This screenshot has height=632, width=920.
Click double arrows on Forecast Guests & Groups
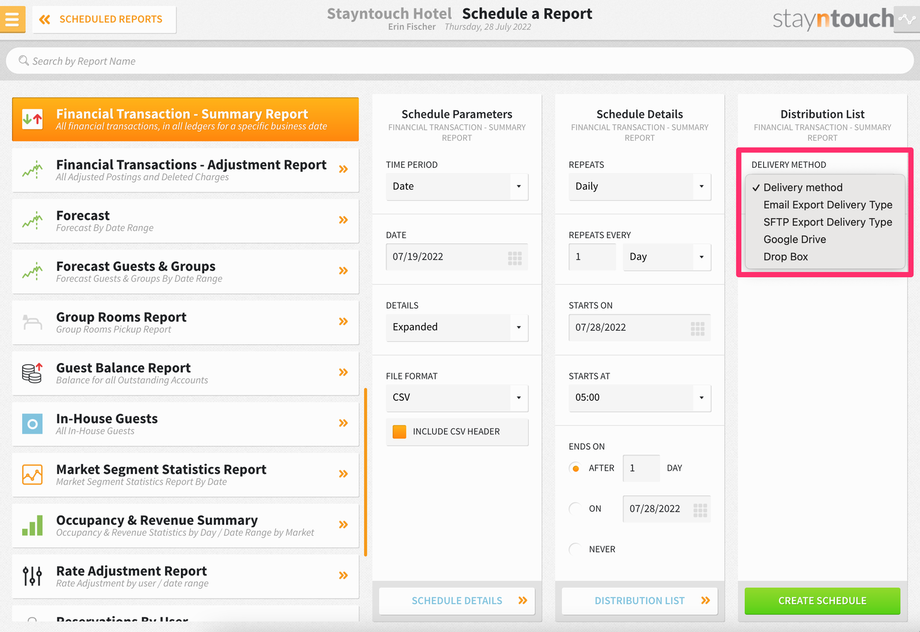coord(343,271)
